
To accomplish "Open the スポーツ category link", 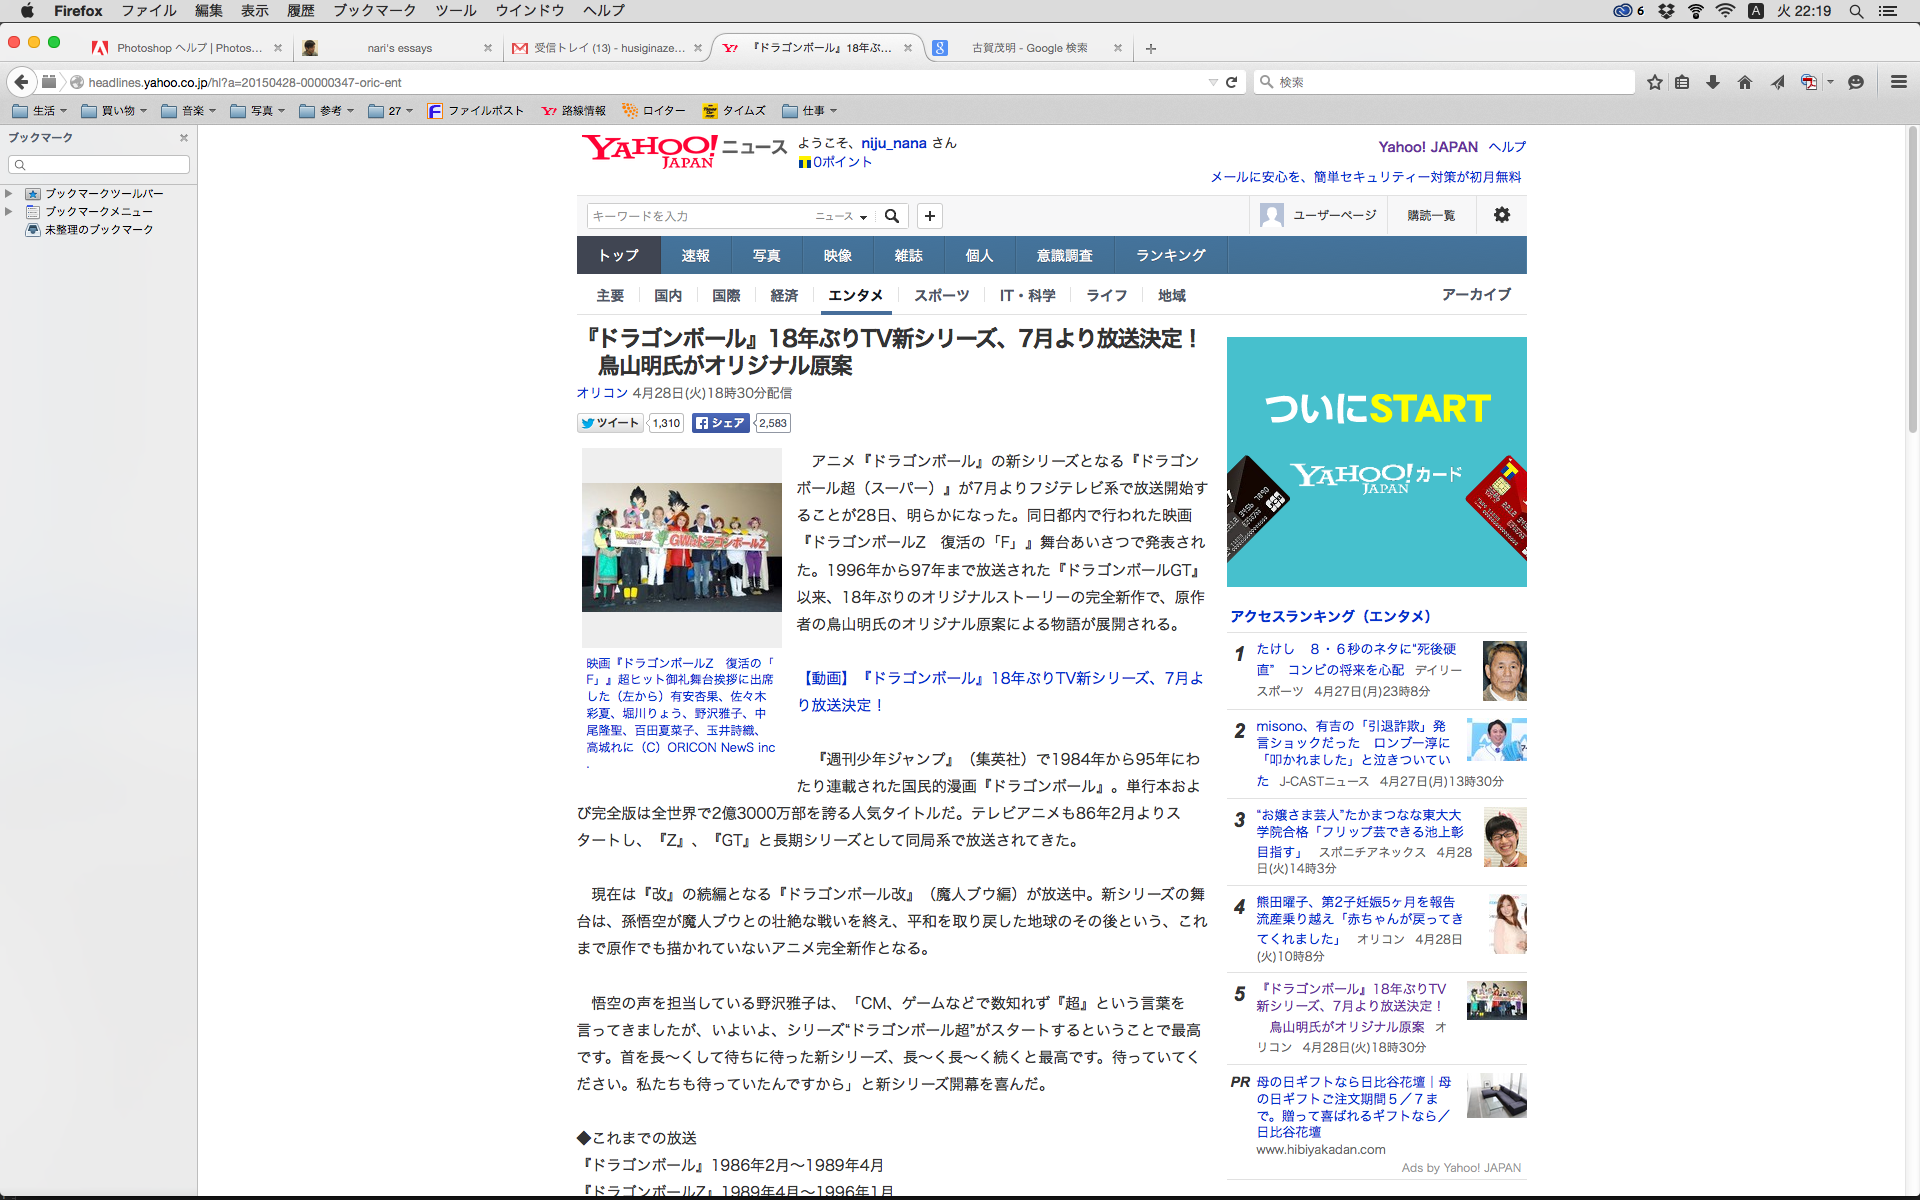I will tap(941, 295).
